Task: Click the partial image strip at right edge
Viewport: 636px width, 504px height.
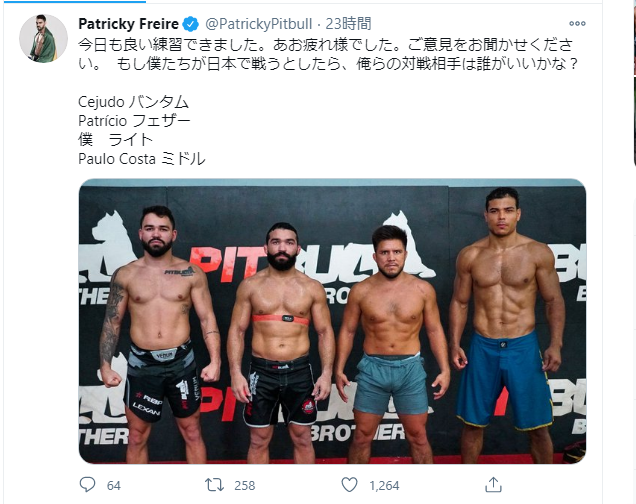Action: point(633,80)
